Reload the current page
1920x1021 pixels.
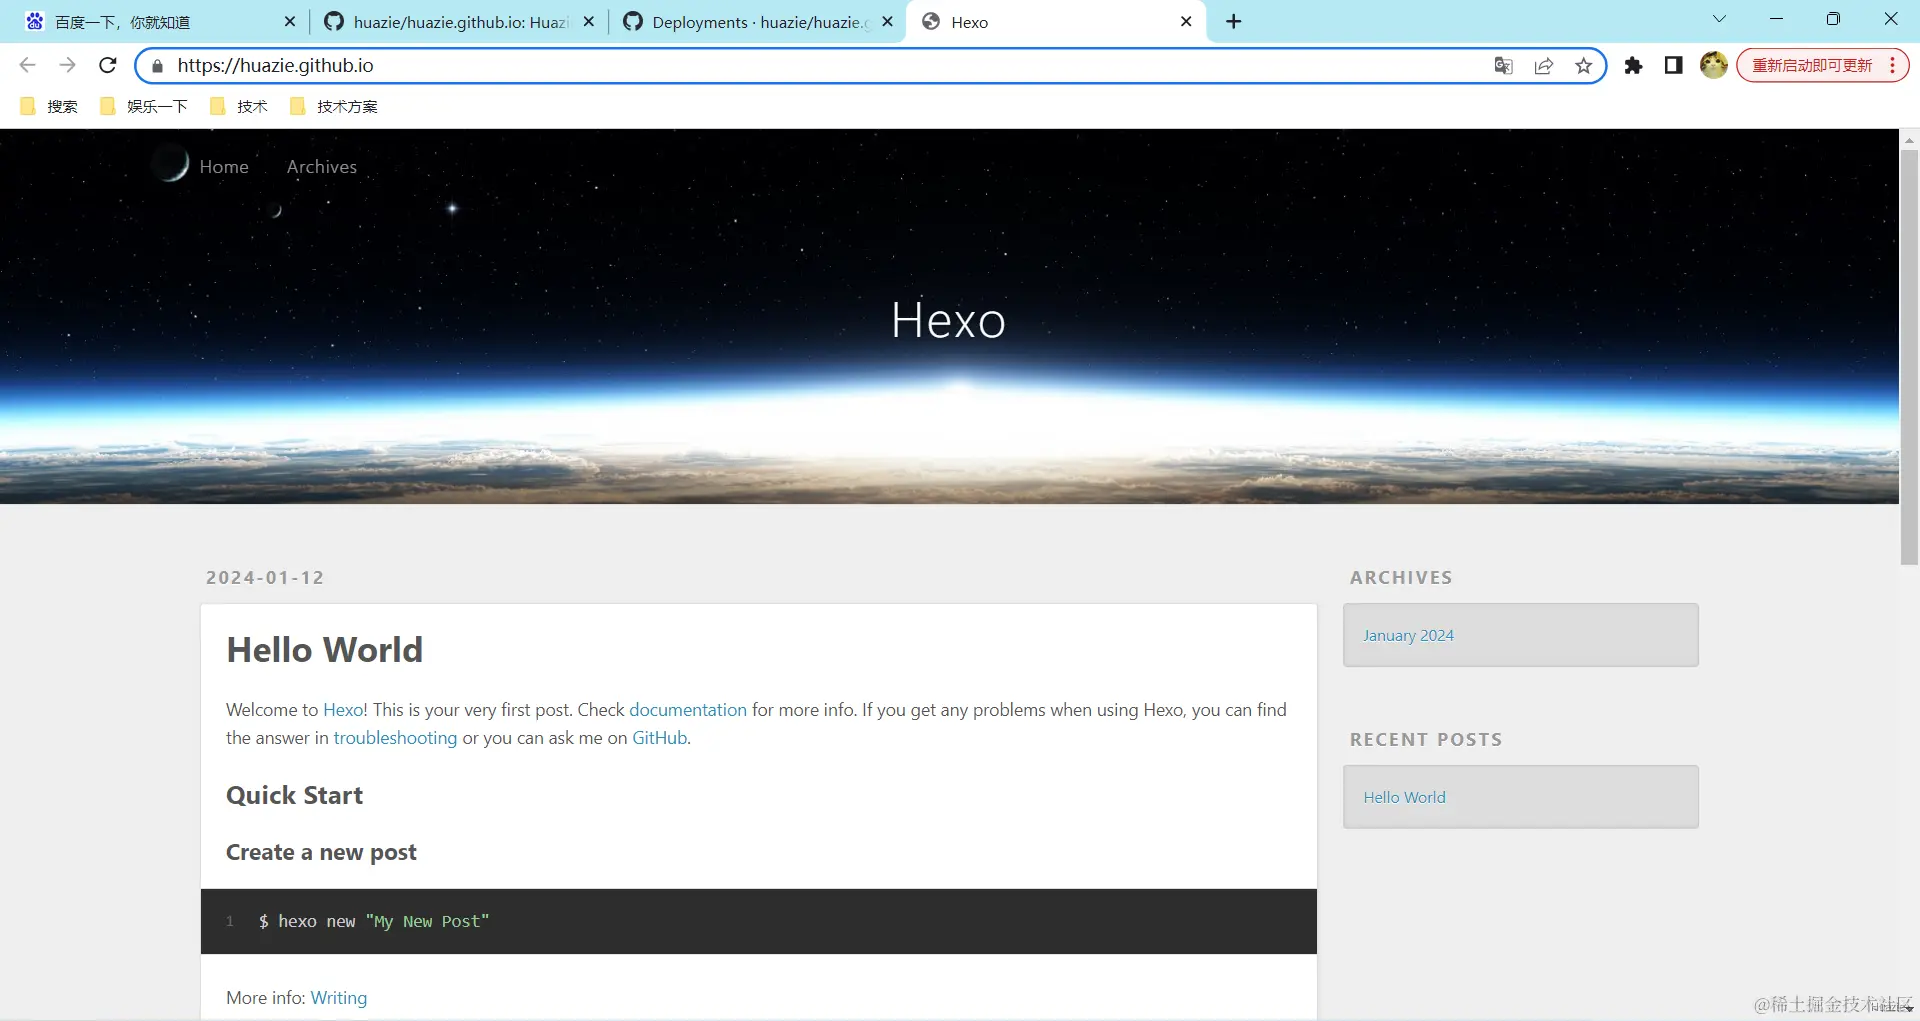pos(108,65)
